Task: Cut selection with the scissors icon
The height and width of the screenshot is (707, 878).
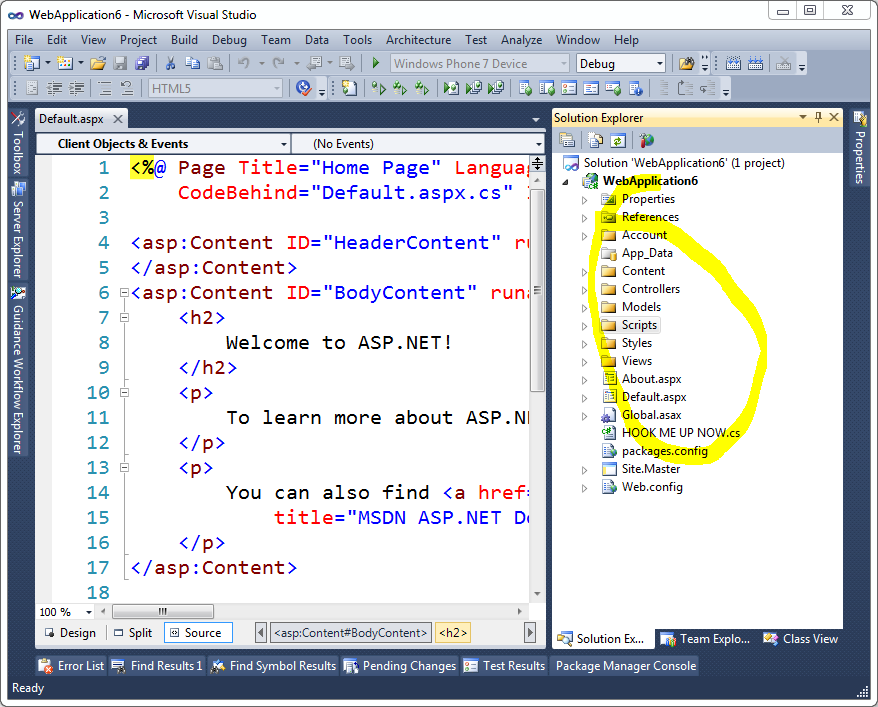Action: 170,63
